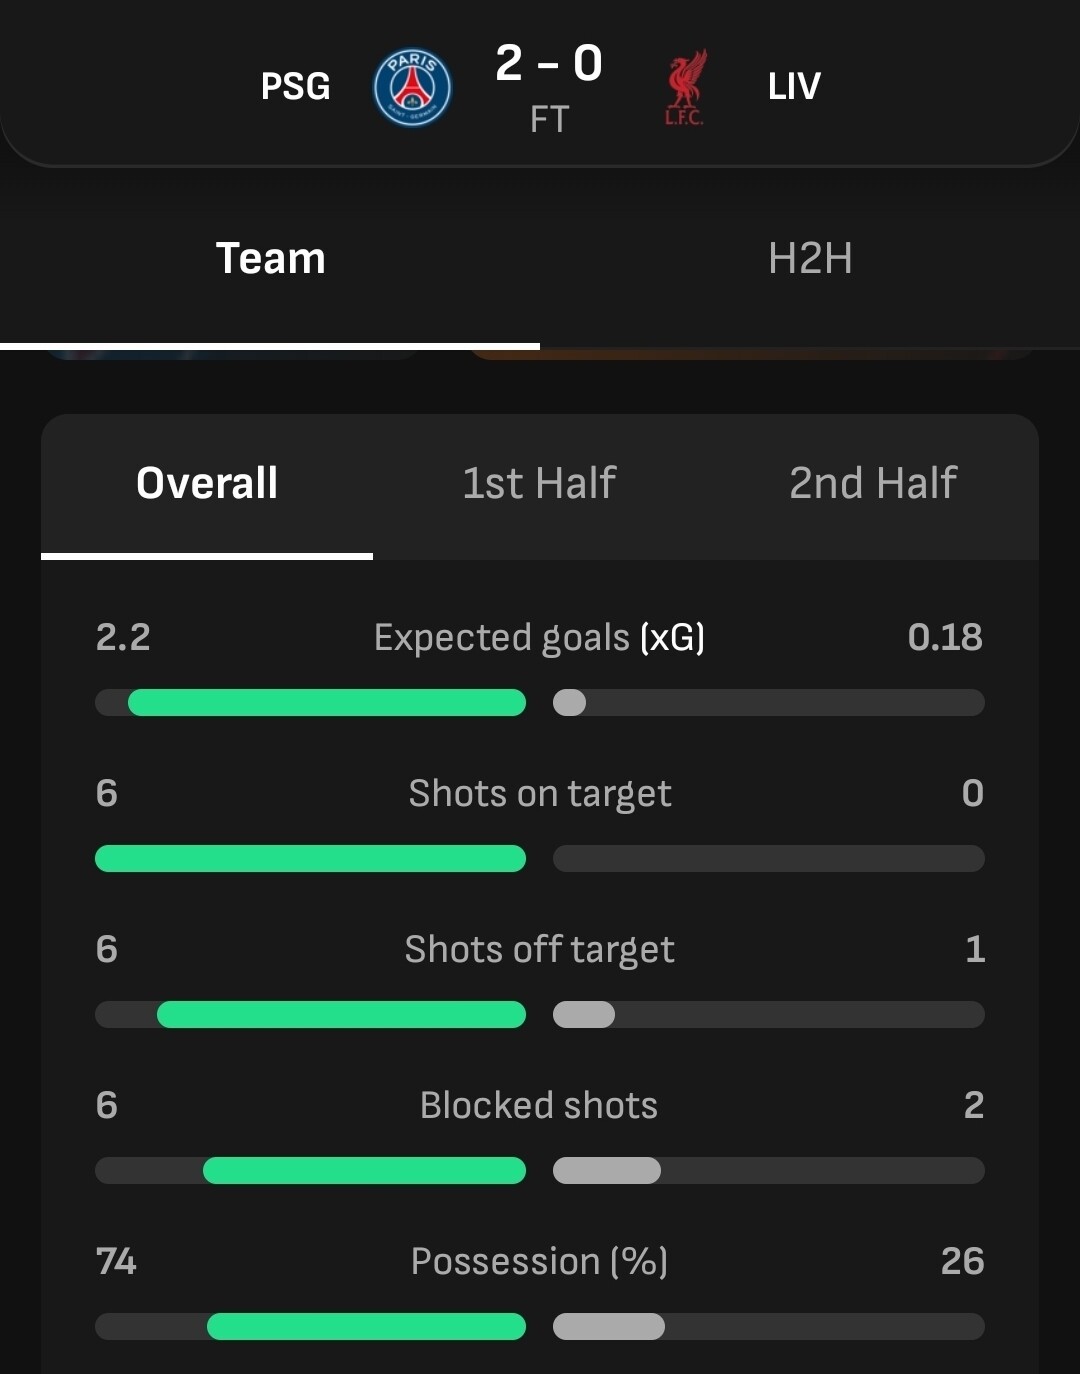1080x1374 pixels.
Task: Tap the Liverpool FC crest icon
Action: (x=685, y=87)
